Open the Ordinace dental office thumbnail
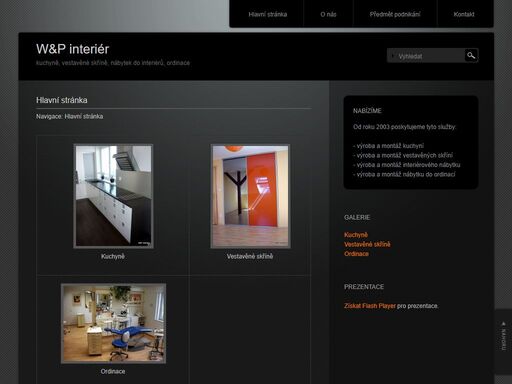 click(x=113, y=323)
